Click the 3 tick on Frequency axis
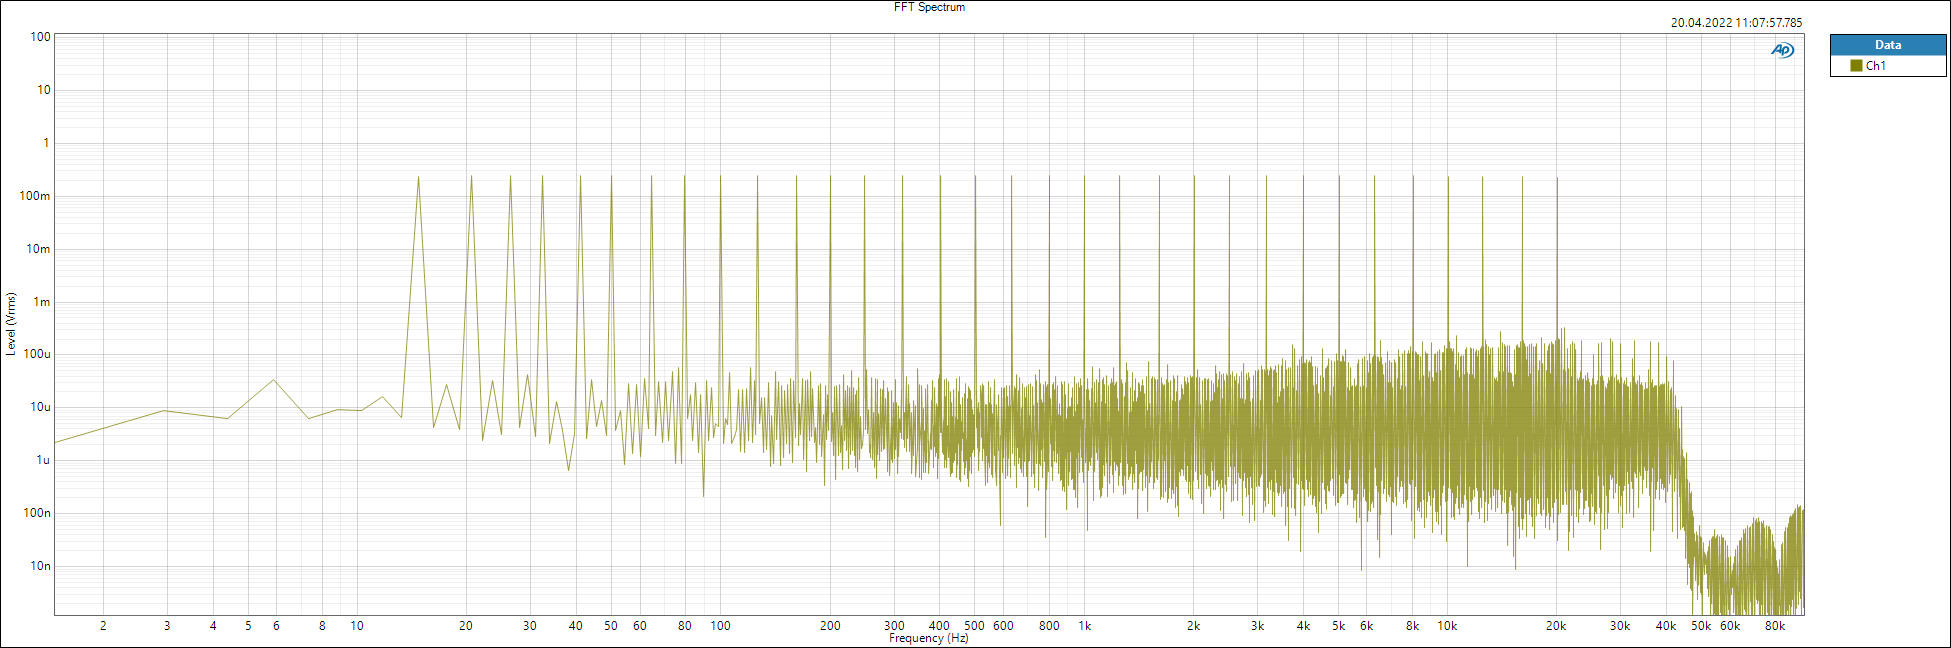The image size is (1951, 648). [x=167, y=626]
